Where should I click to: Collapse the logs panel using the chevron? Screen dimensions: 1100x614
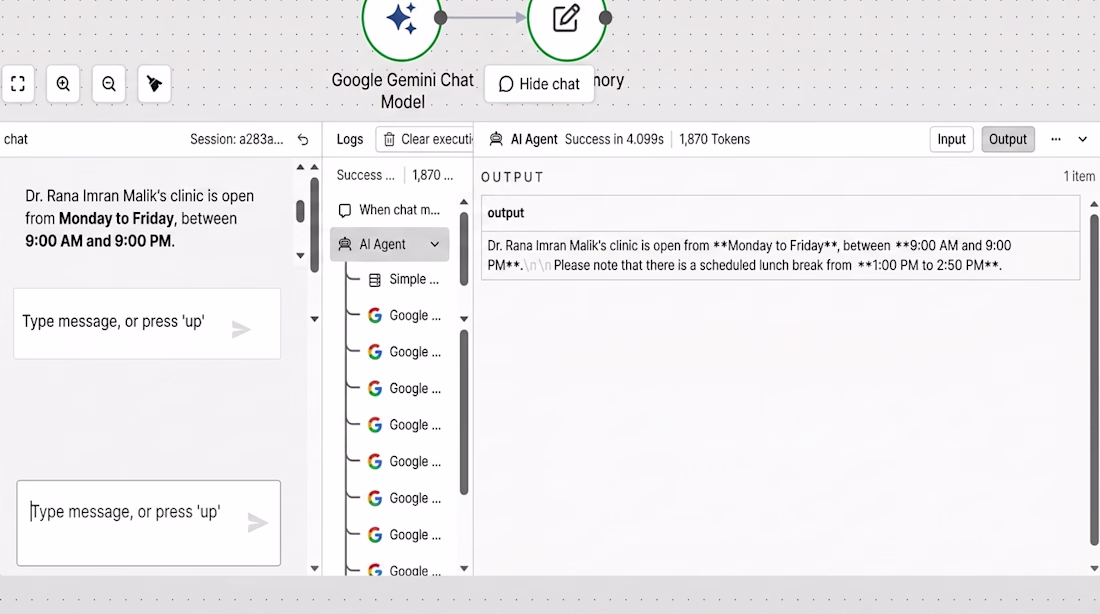[x=1082, y=140]
